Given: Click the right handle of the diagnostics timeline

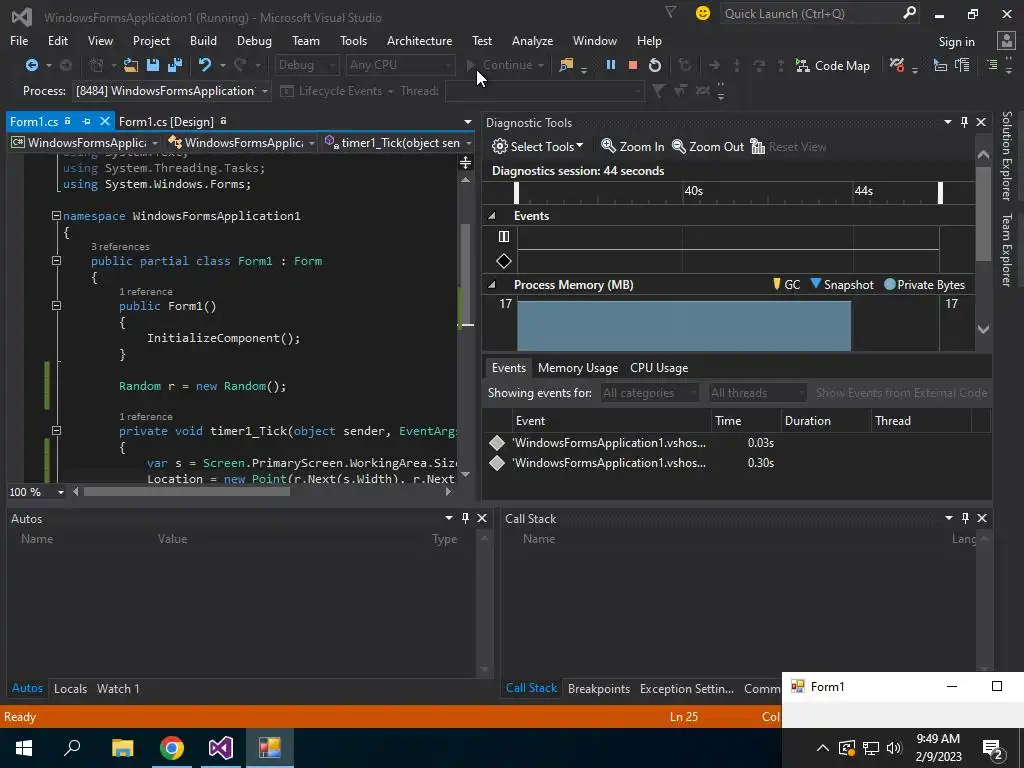Looking at the screenshot, I should coord(940,193).
